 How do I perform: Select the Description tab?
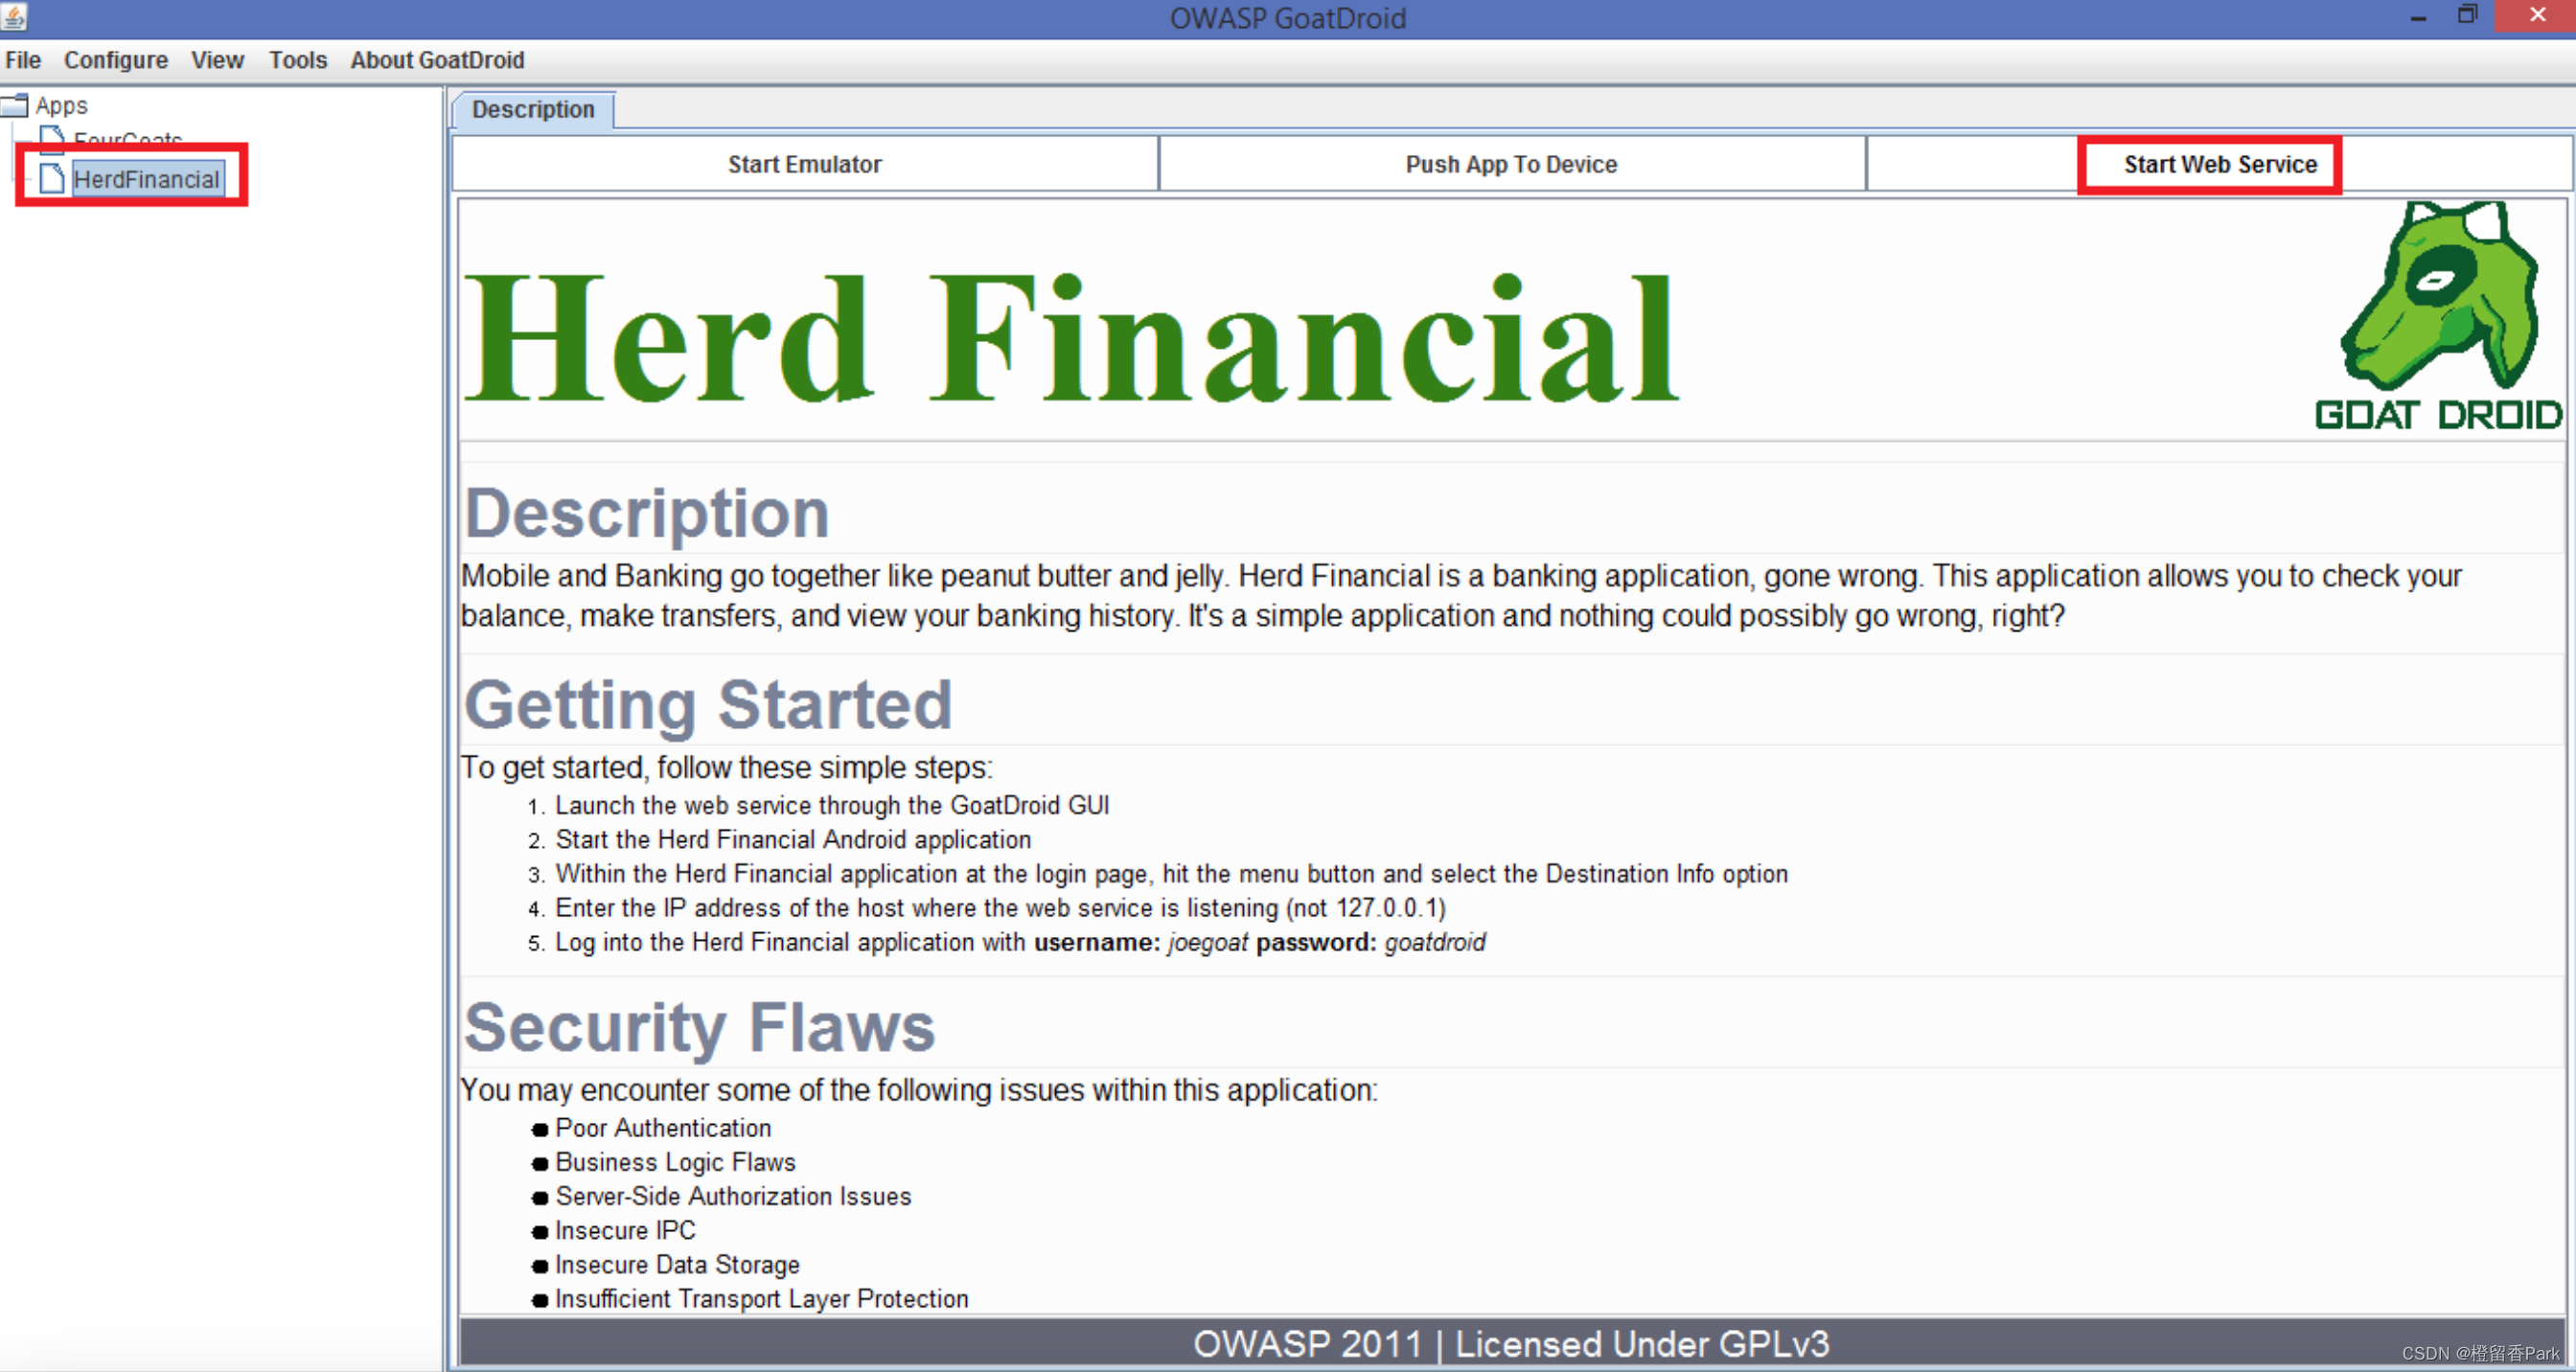coord(532,107)
